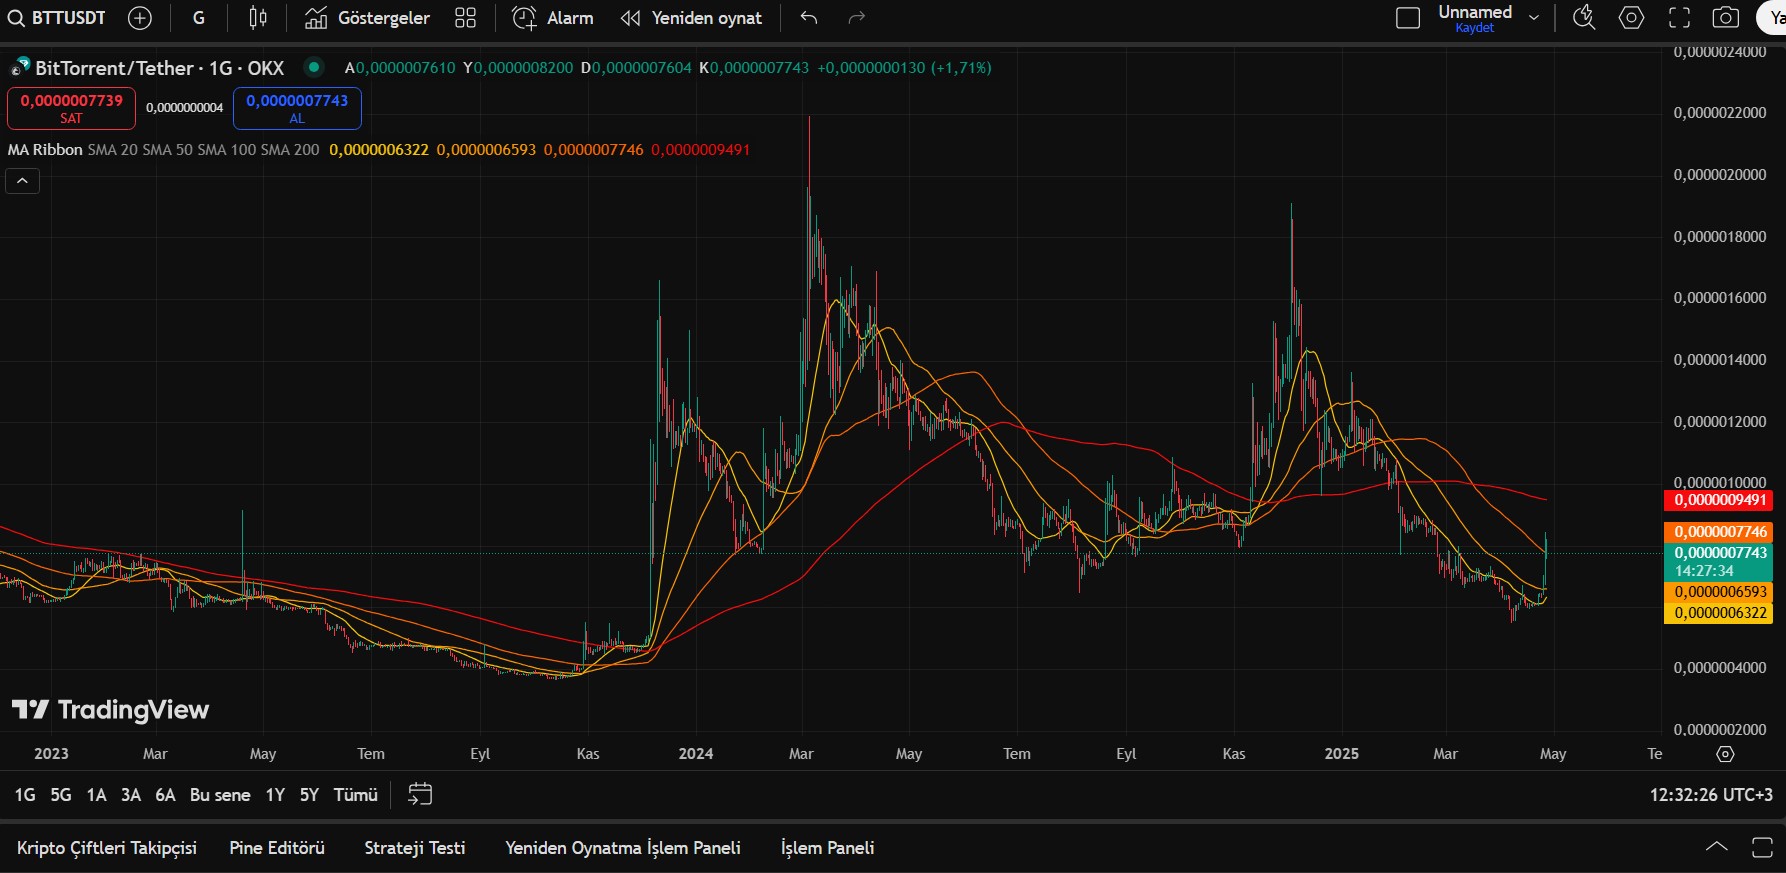Select MA Ribbon indicator legend
This screenshot has width=1786, height=873.
(45, 150)
